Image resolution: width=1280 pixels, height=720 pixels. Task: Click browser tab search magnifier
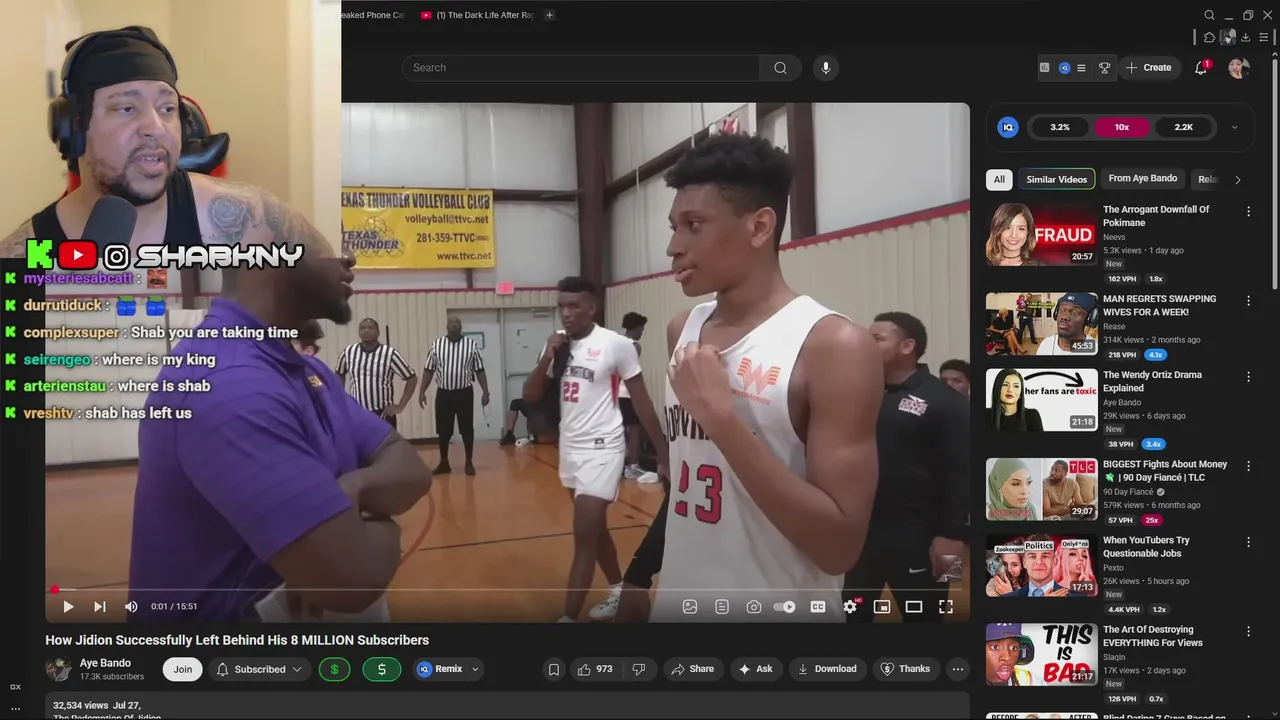coord(1209,15)
